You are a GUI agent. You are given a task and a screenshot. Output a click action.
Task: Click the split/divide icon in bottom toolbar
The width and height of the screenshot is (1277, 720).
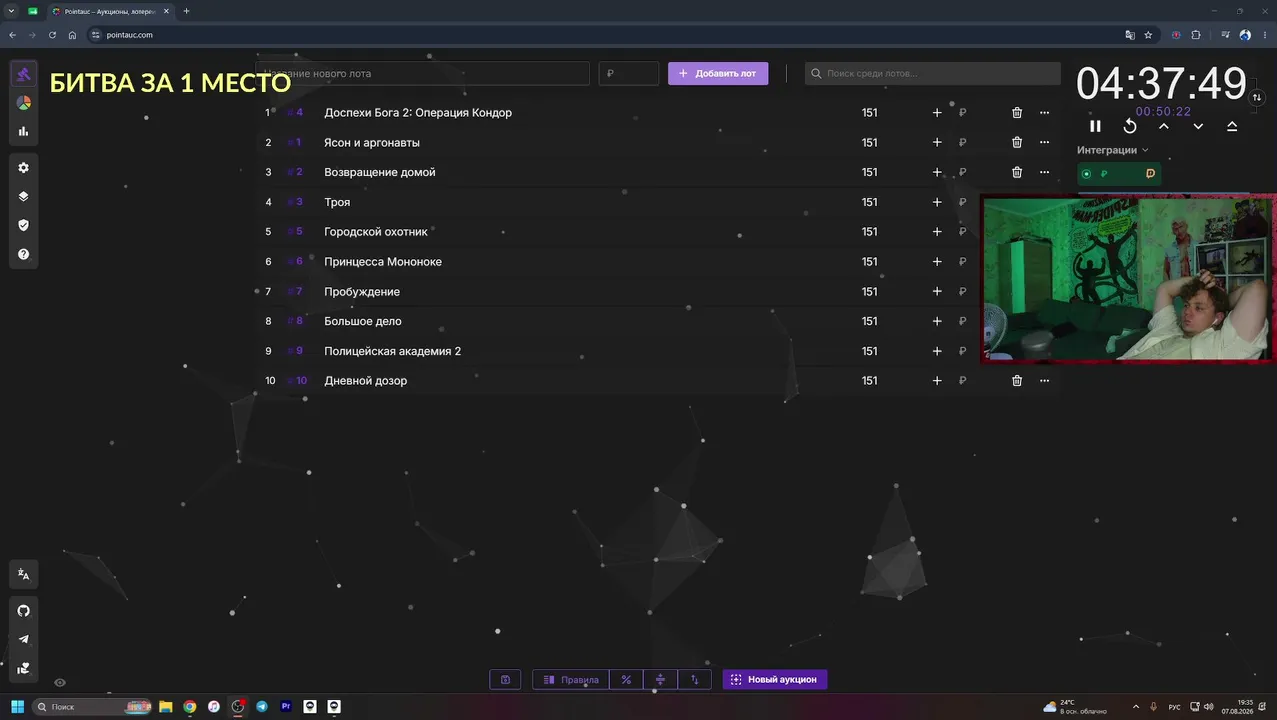(660, 680)
